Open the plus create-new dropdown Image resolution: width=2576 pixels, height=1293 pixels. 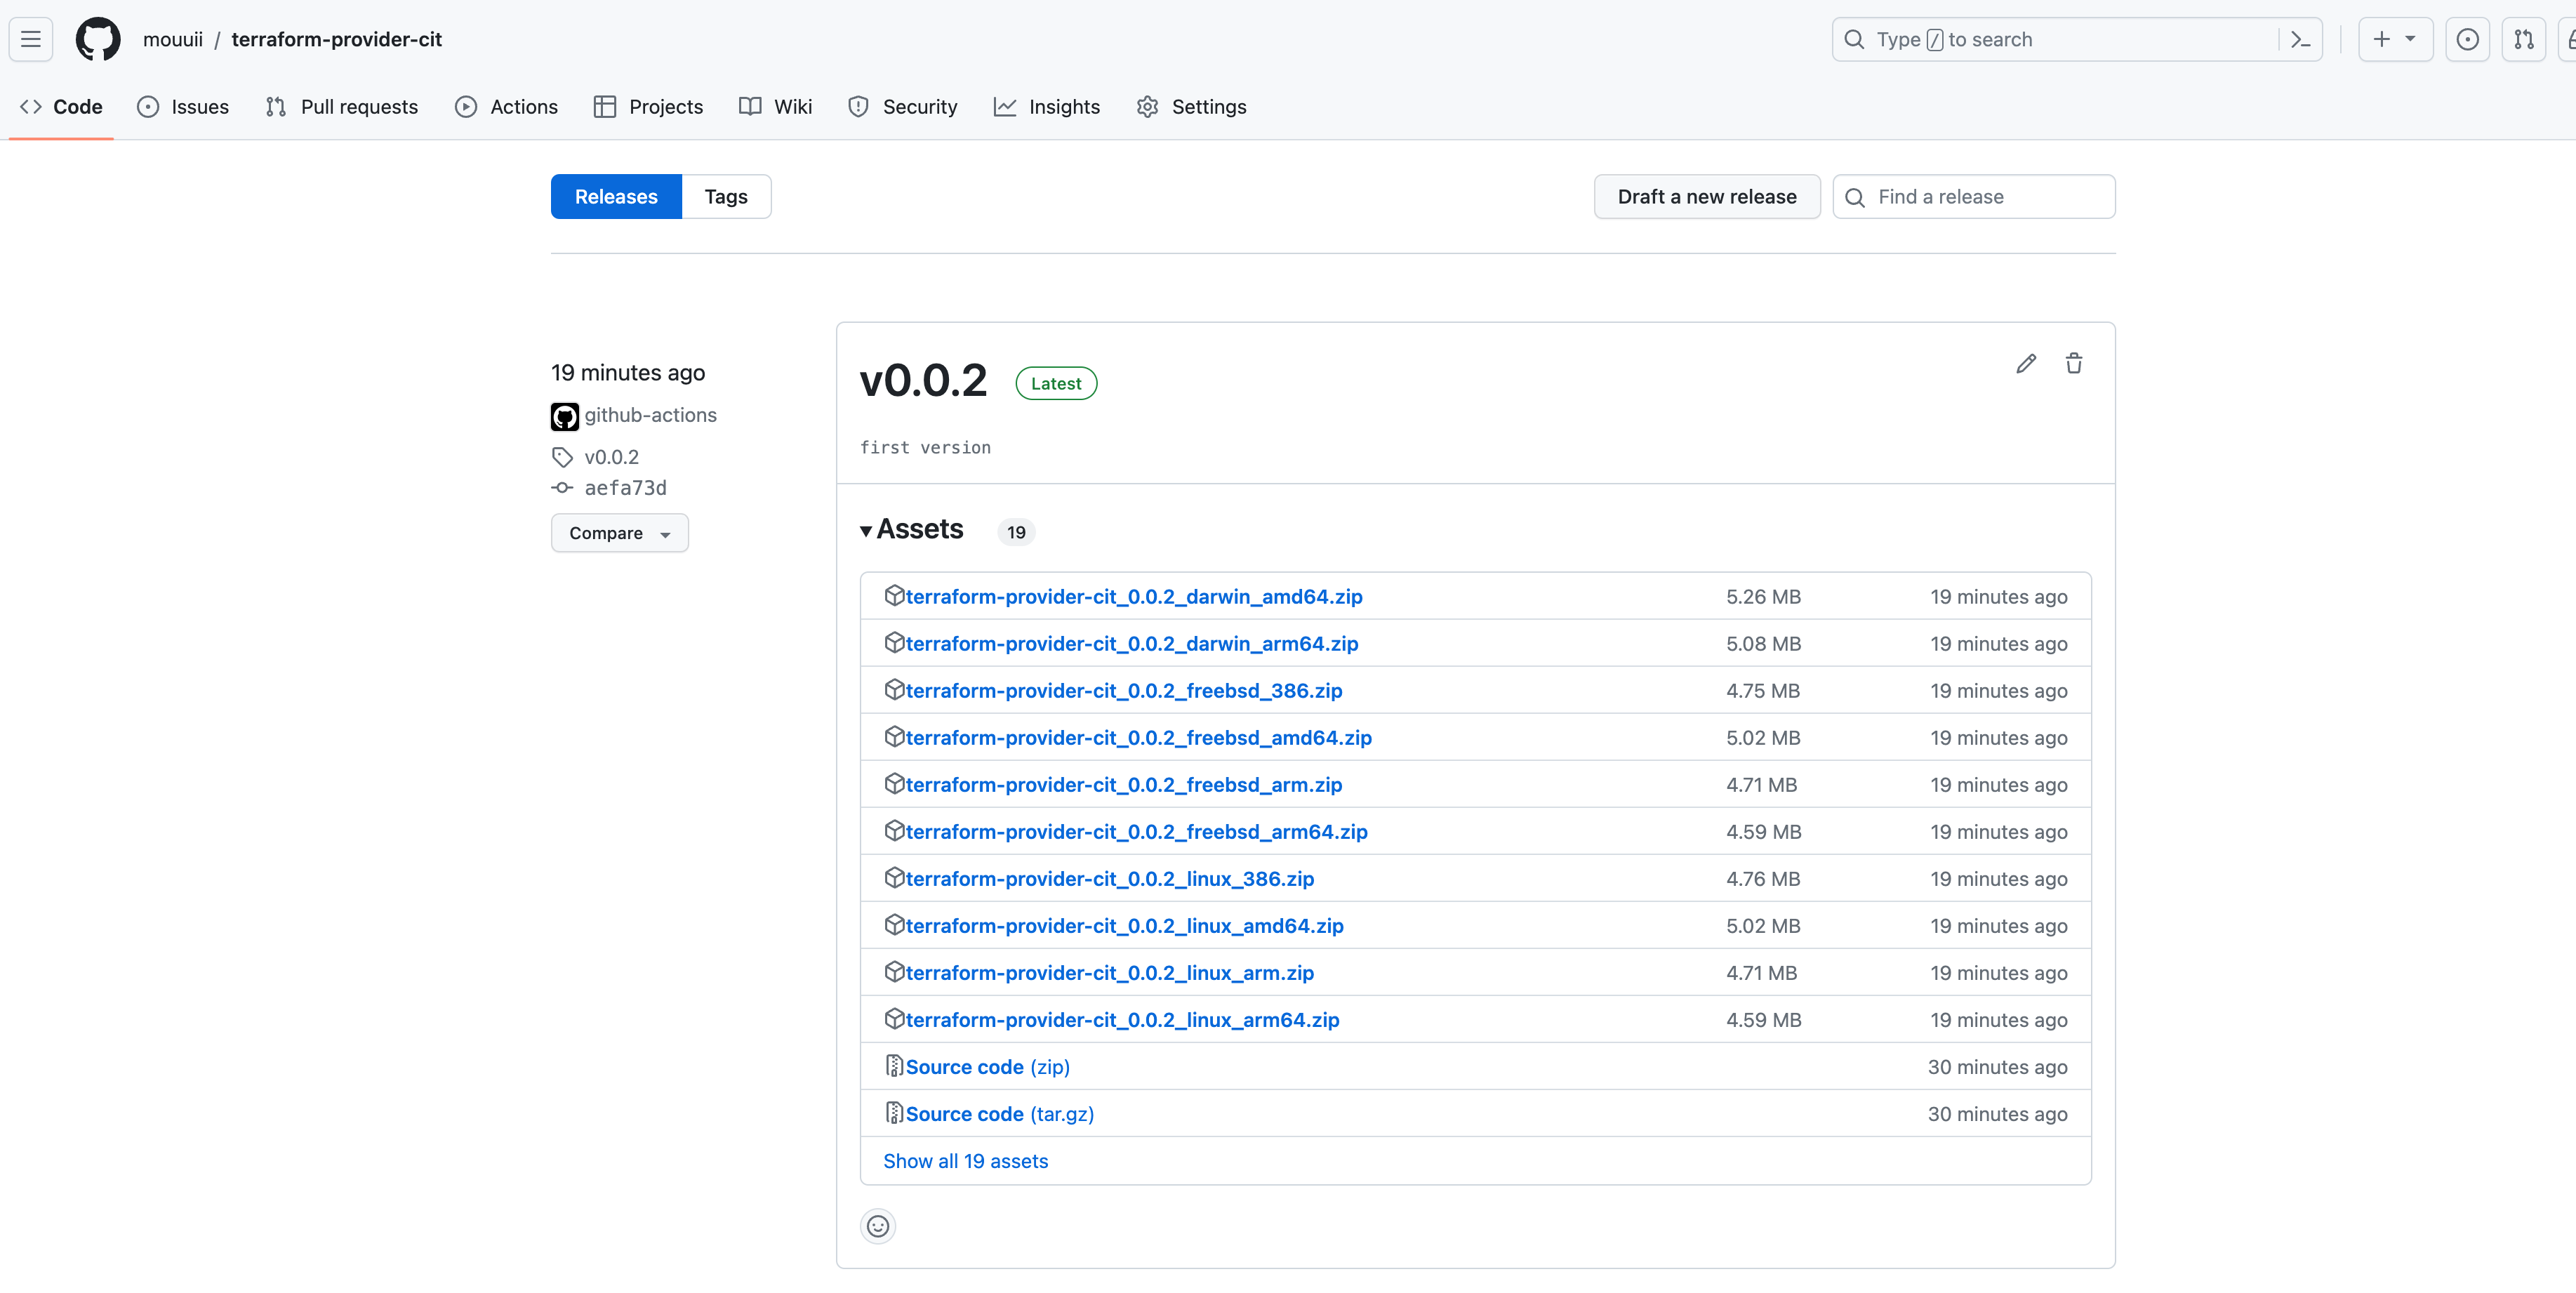pyautogui.click(x=2394, y=39)
